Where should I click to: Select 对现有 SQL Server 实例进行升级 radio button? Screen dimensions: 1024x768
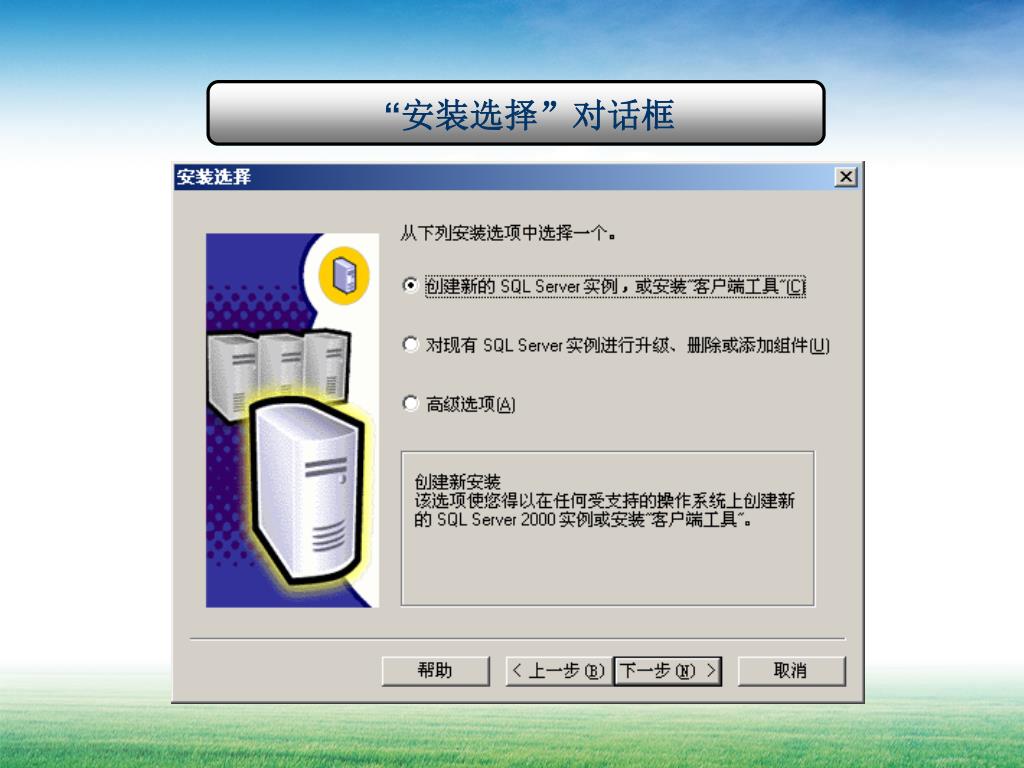[410, 344]
